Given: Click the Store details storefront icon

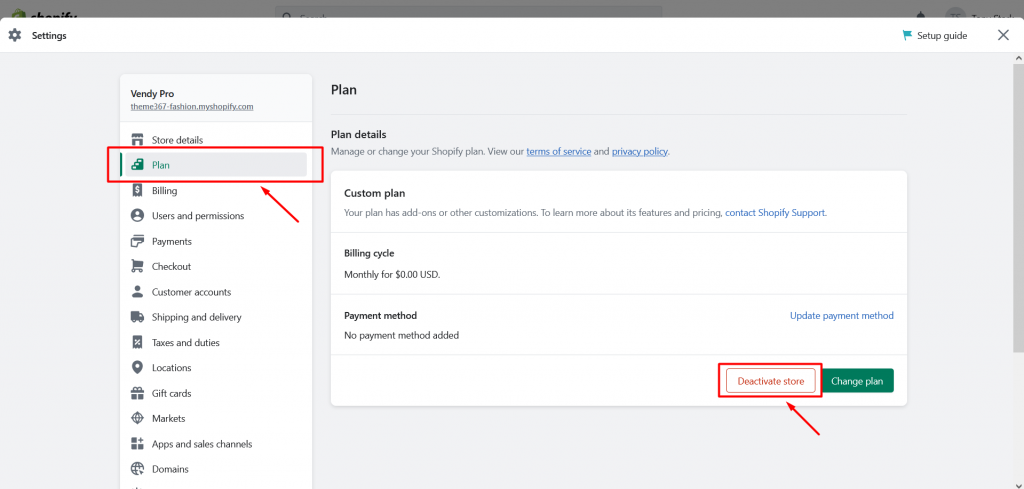Looking at the screenshot, I should [137, 140].
